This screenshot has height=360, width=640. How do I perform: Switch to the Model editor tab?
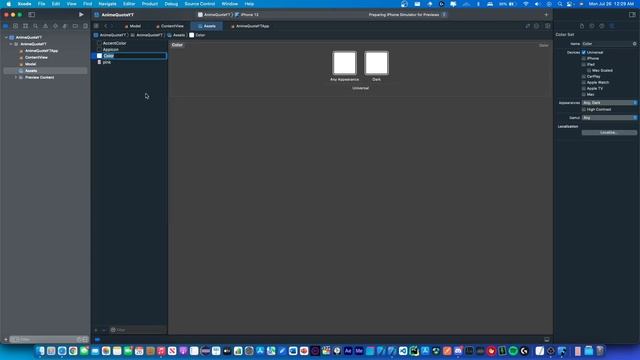pos(132,26)
